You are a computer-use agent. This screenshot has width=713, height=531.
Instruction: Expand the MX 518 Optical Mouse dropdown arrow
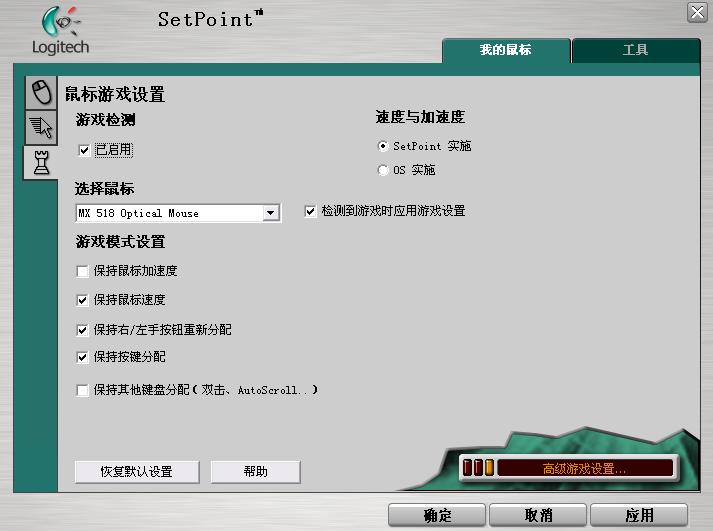coord(270,213)
